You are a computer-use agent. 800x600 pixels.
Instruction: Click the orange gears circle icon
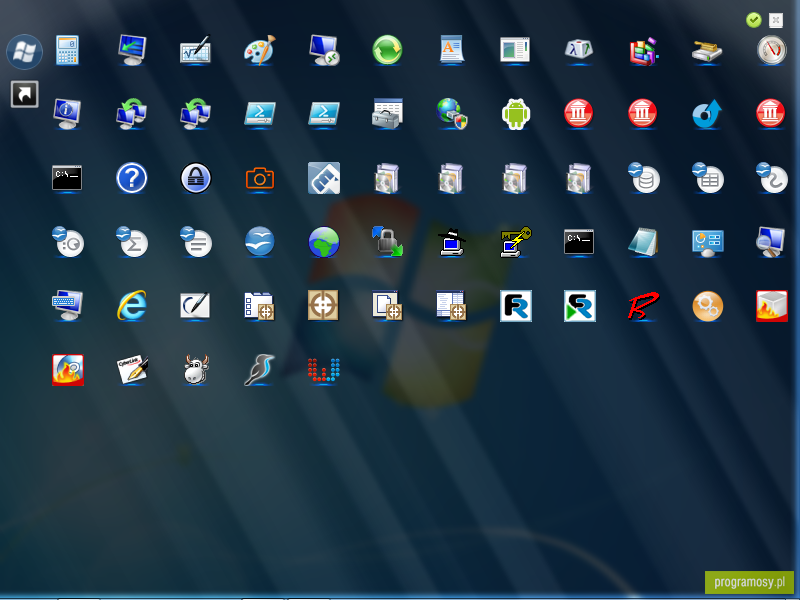point(707,306)
